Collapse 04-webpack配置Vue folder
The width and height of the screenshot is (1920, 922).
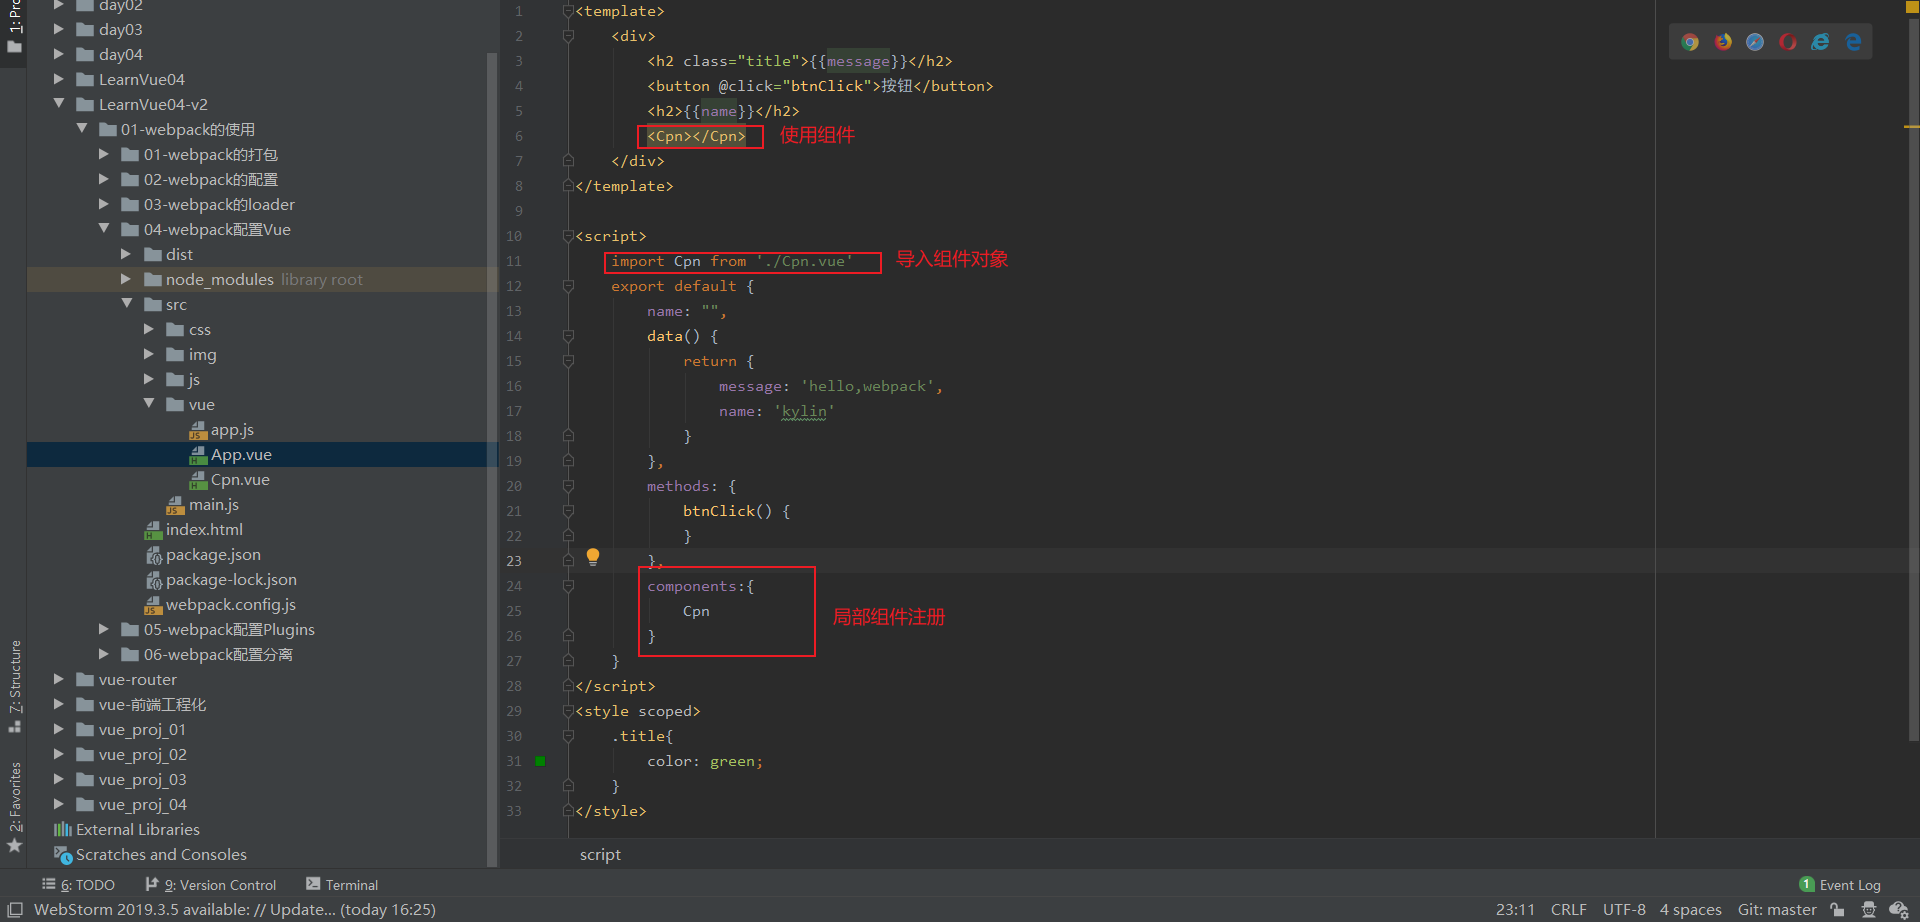click(x=104, y=228)
